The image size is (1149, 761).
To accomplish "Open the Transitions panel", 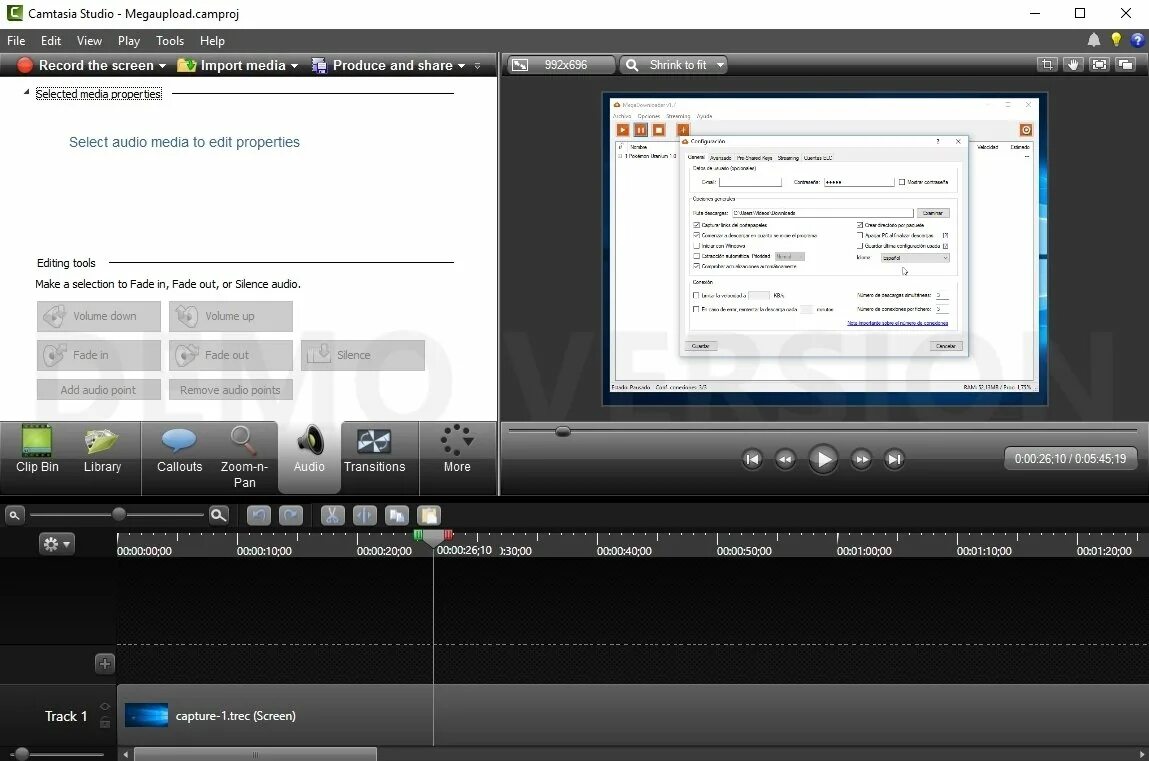I will coord(375,450).
